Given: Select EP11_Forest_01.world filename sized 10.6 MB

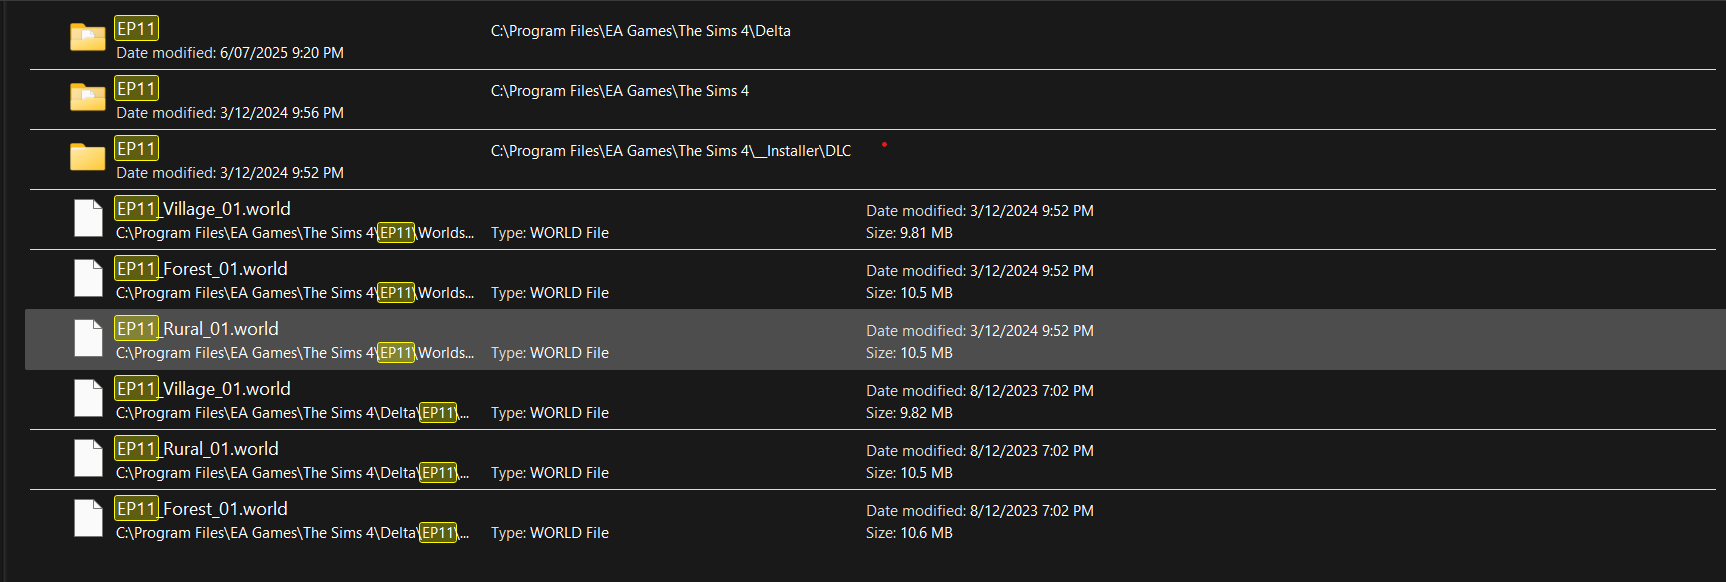Looking at the screenshot, I should (x=201, y=509).
